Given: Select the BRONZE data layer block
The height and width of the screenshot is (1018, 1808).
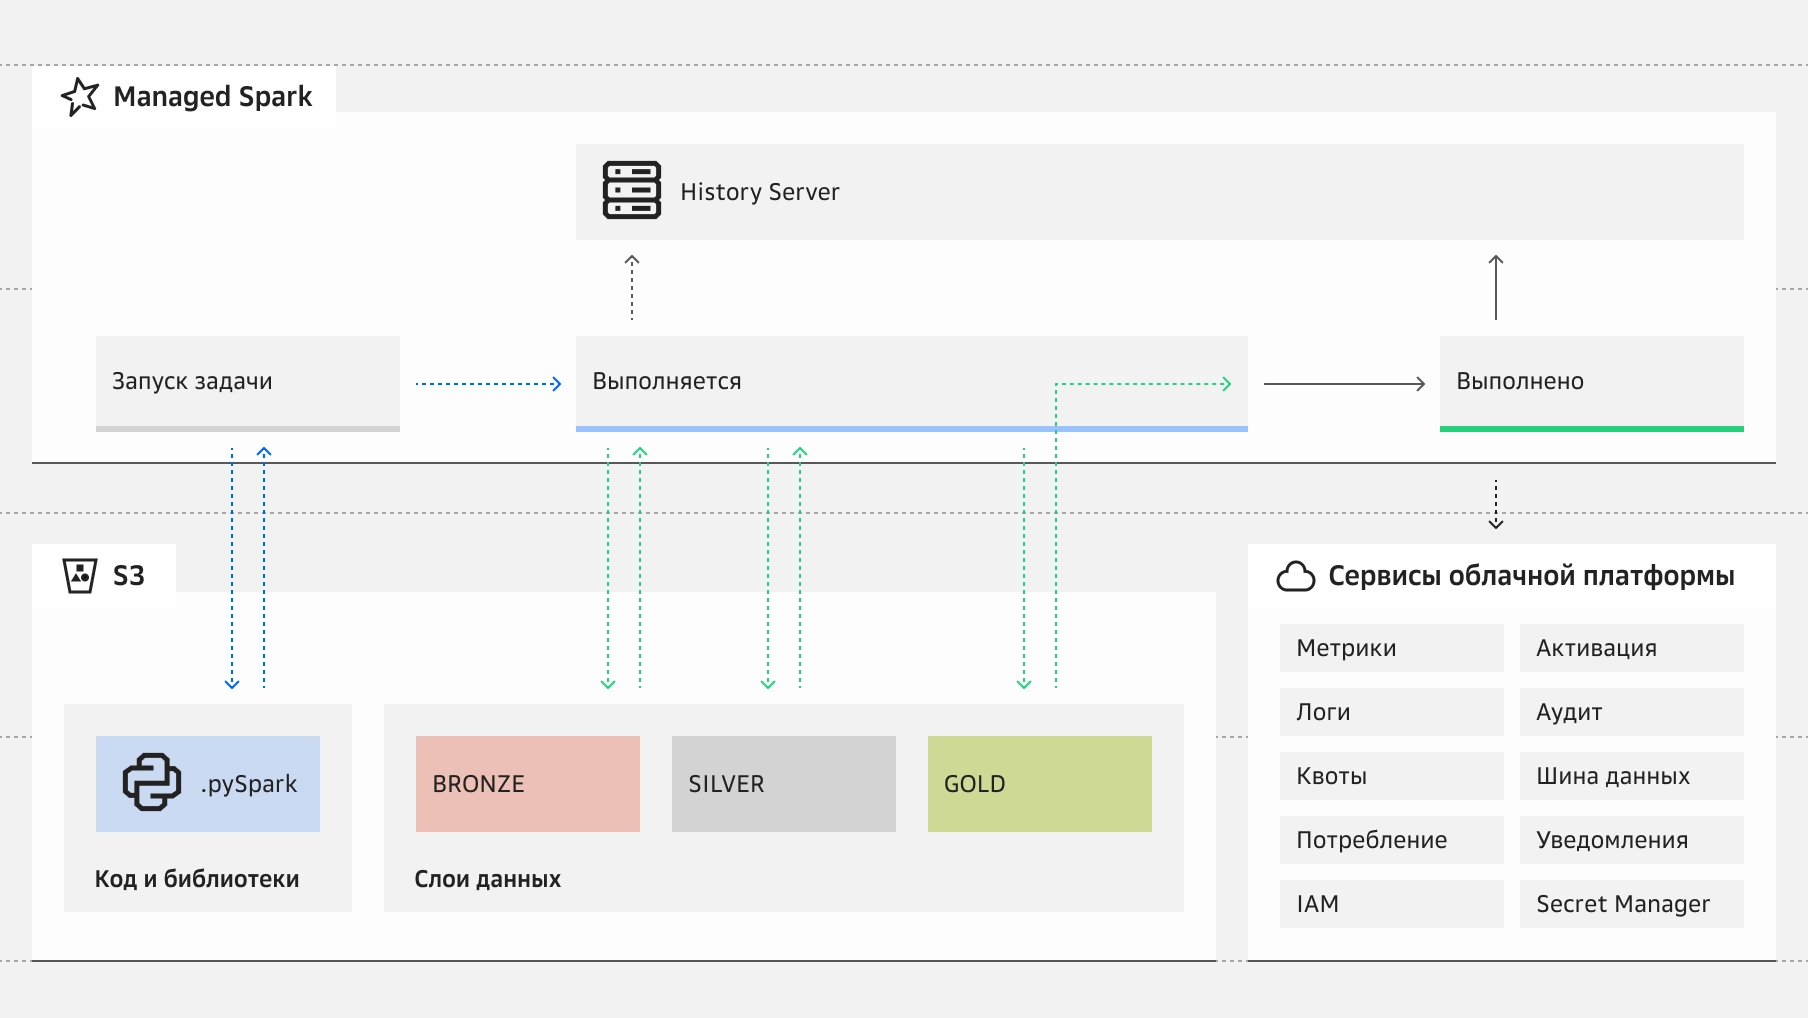Looking at the screenshot, I should pyautogui.click(x=527, y=784).
